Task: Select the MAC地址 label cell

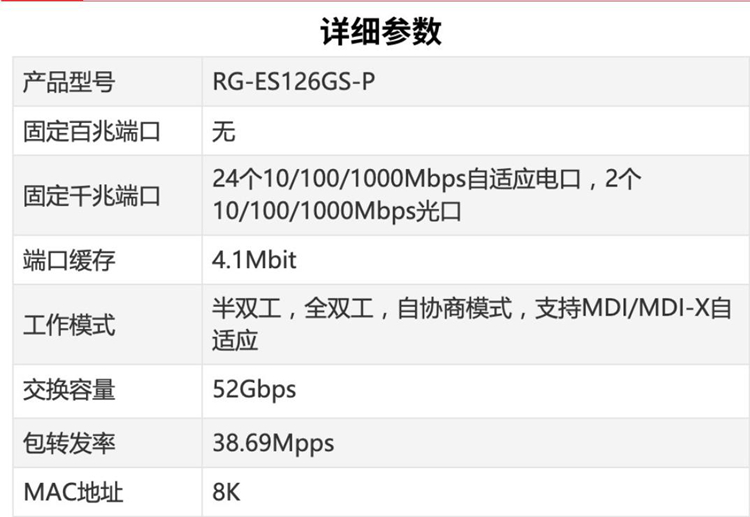Action: pos(108,492)
